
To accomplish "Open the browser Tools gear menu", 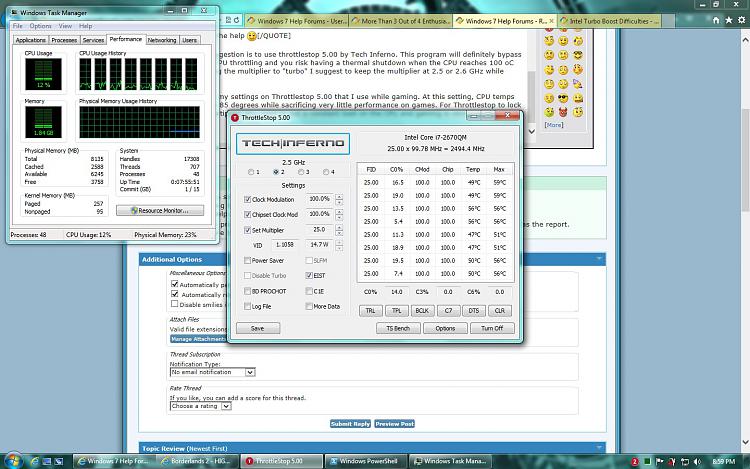I will tap(741, 20).
